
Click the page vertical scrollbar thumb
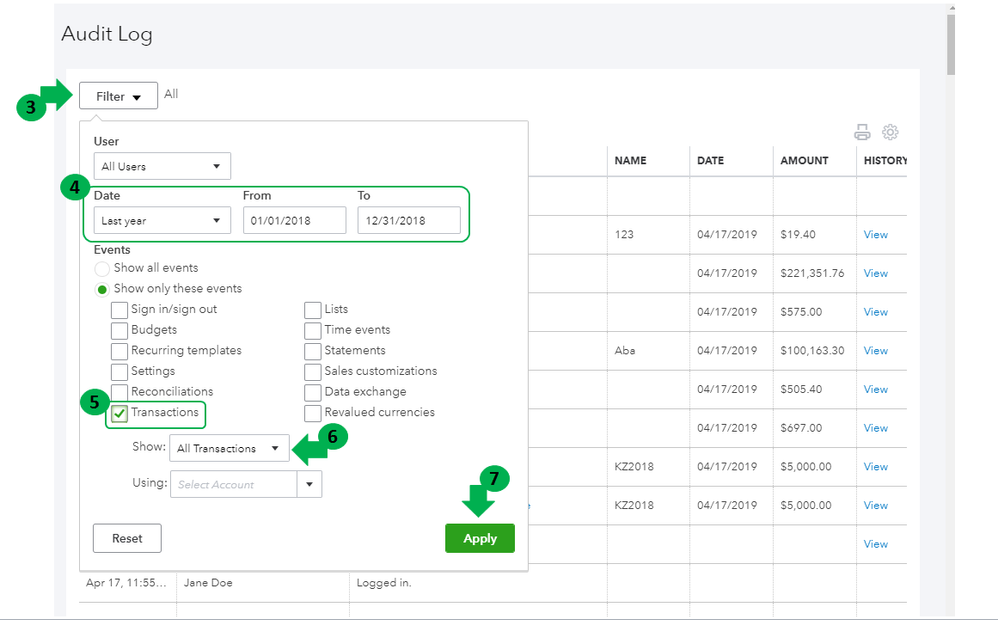point(951,45)
